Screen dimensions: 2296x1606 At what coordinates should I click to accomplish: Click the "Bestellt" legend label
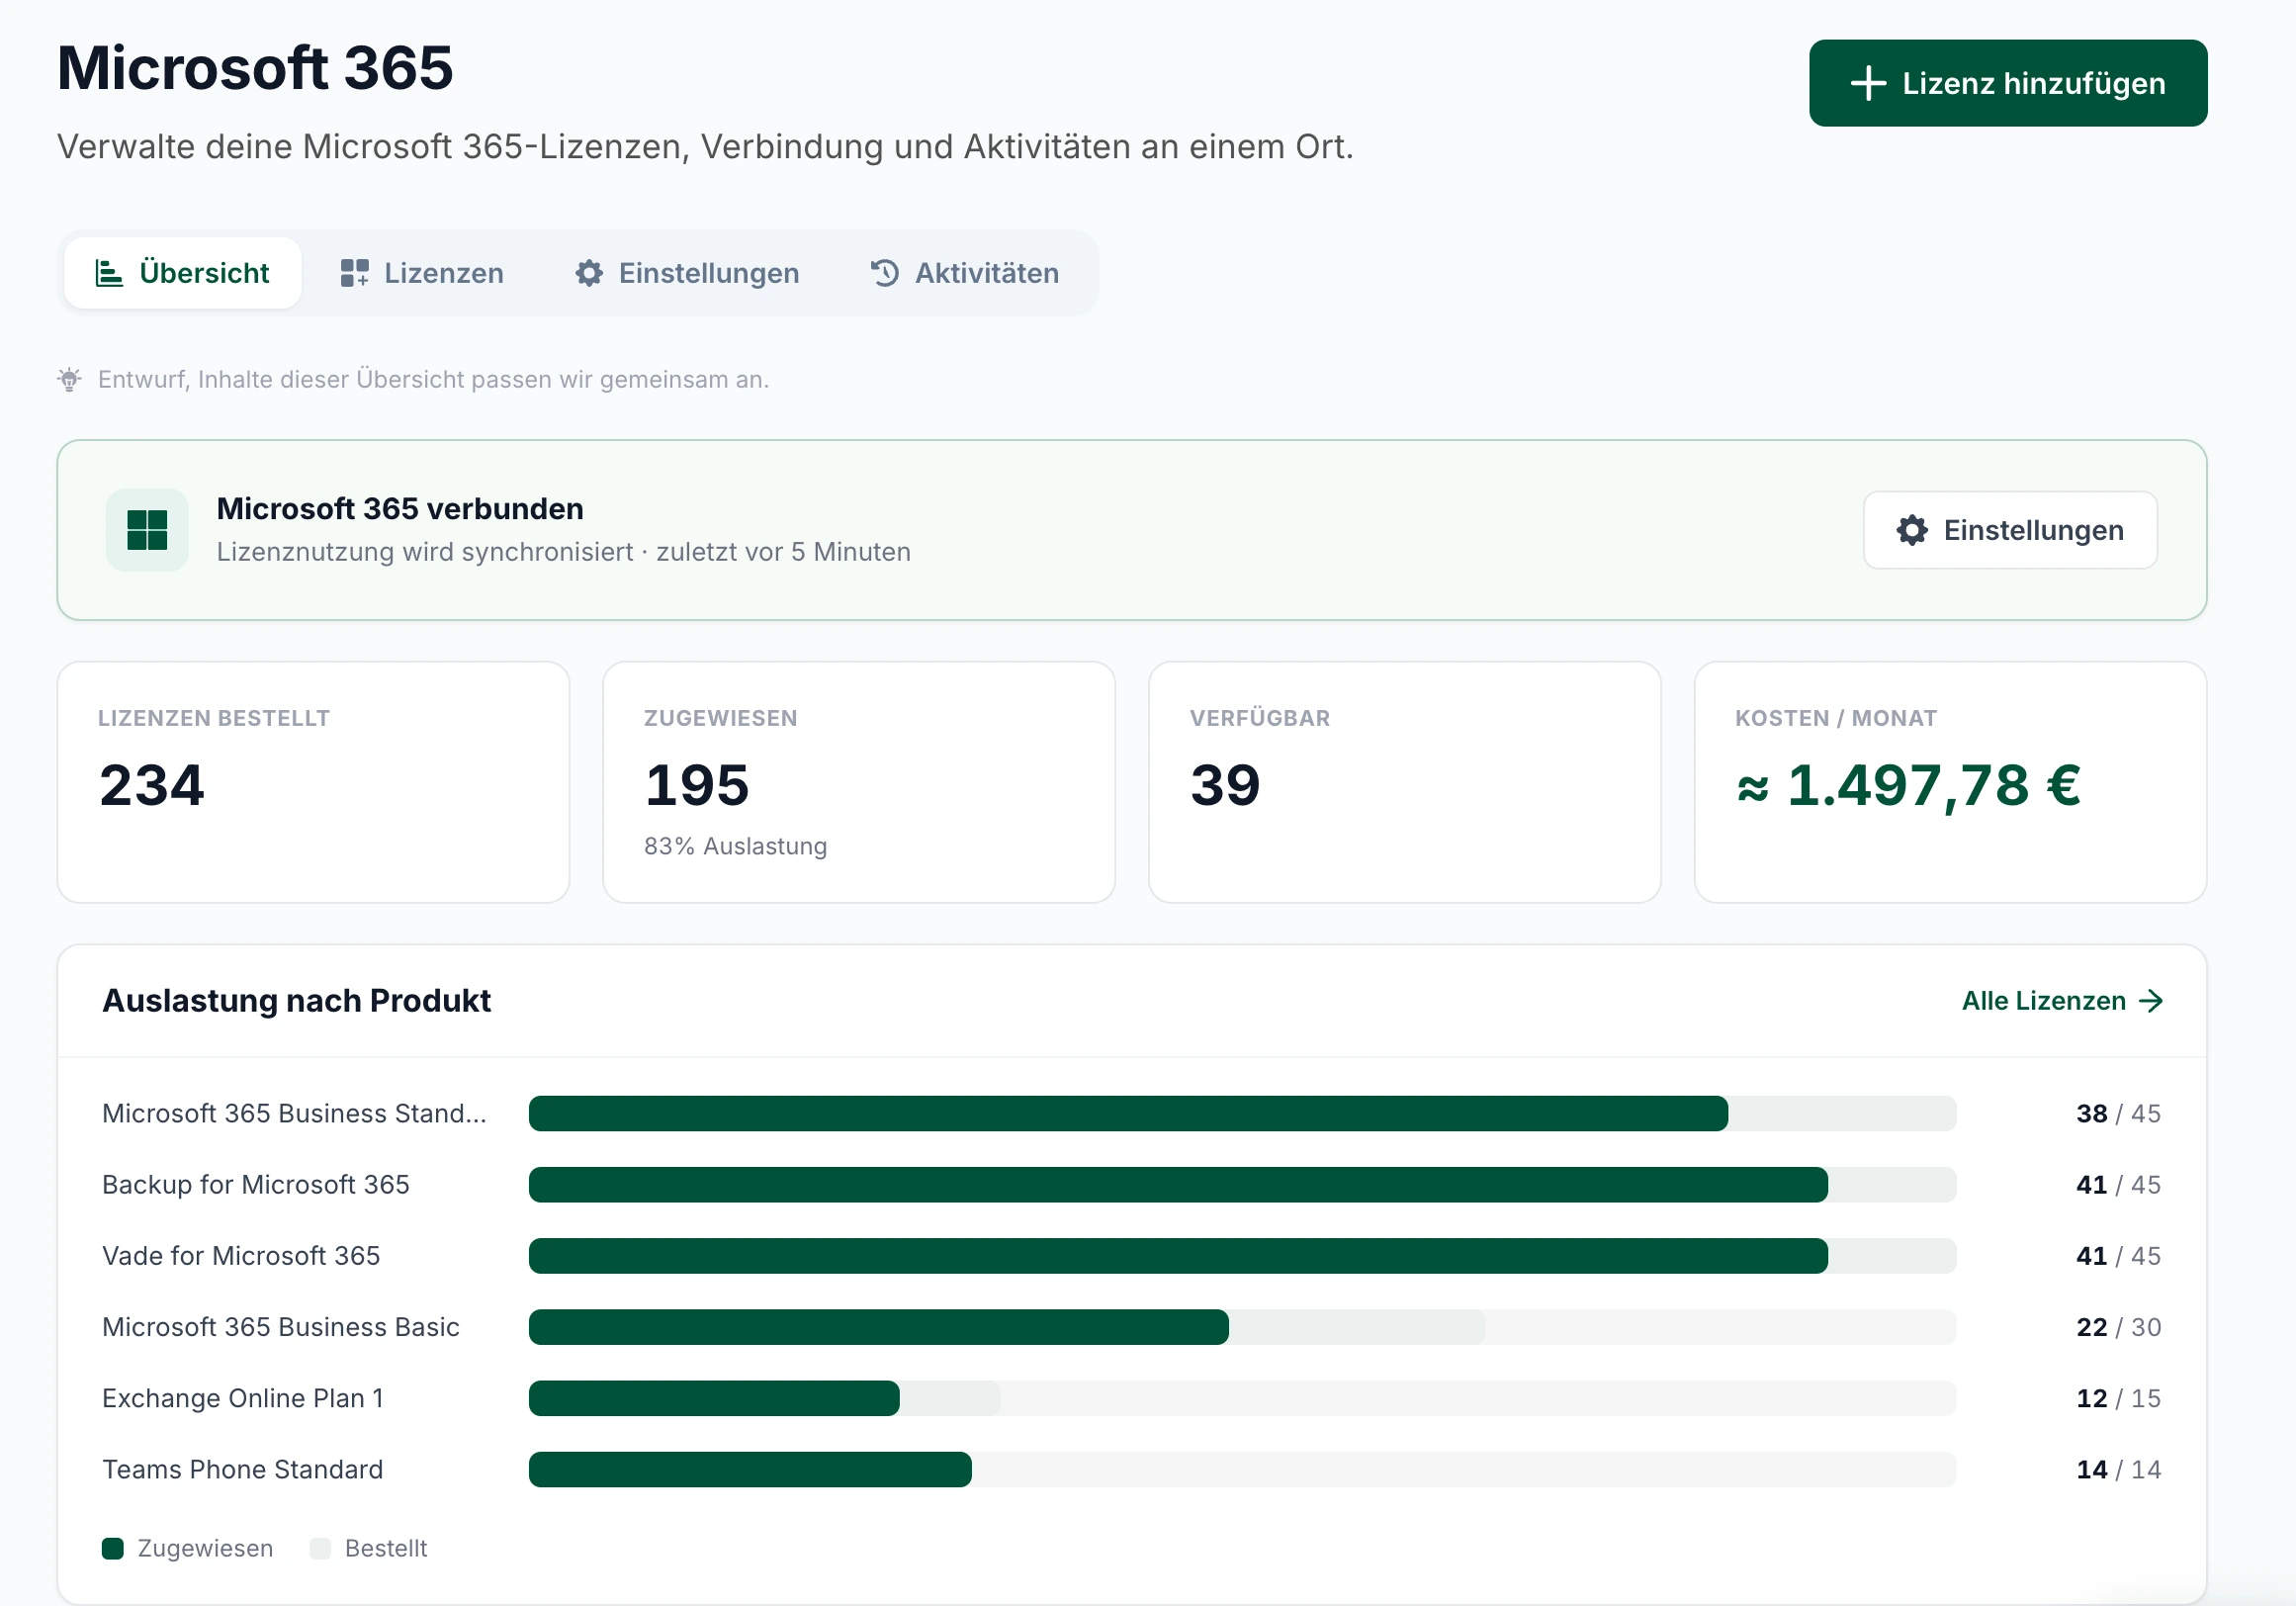[386, 1549]
